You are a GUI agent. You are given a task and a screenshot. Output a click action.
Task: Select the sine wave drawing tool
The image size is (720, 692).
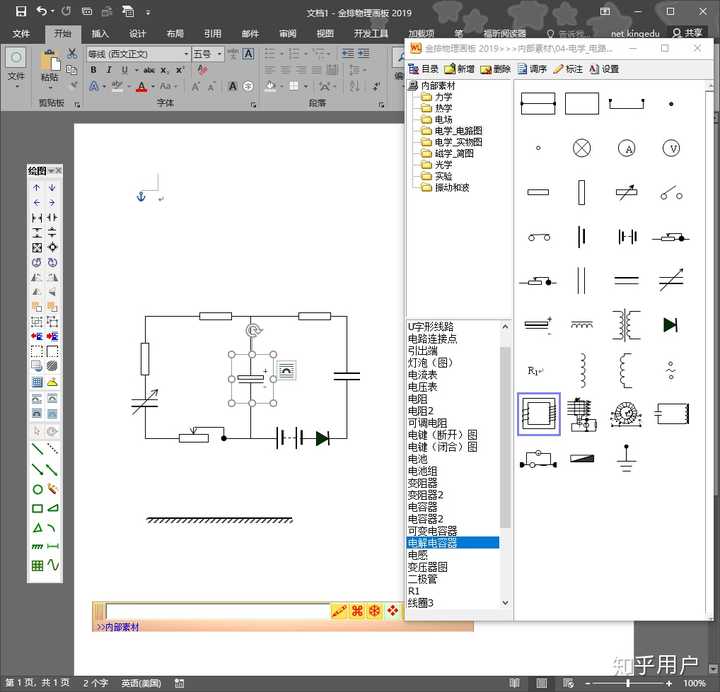coord(53,564)
